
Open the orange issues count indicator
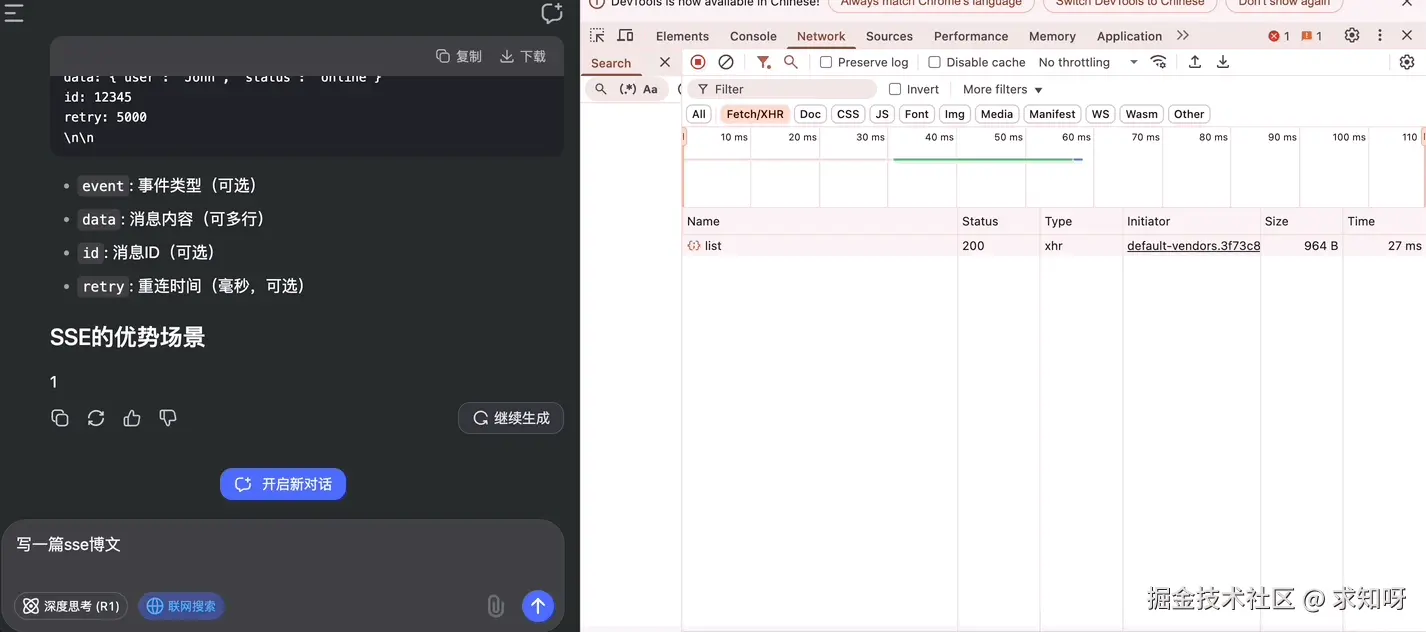1311,36
